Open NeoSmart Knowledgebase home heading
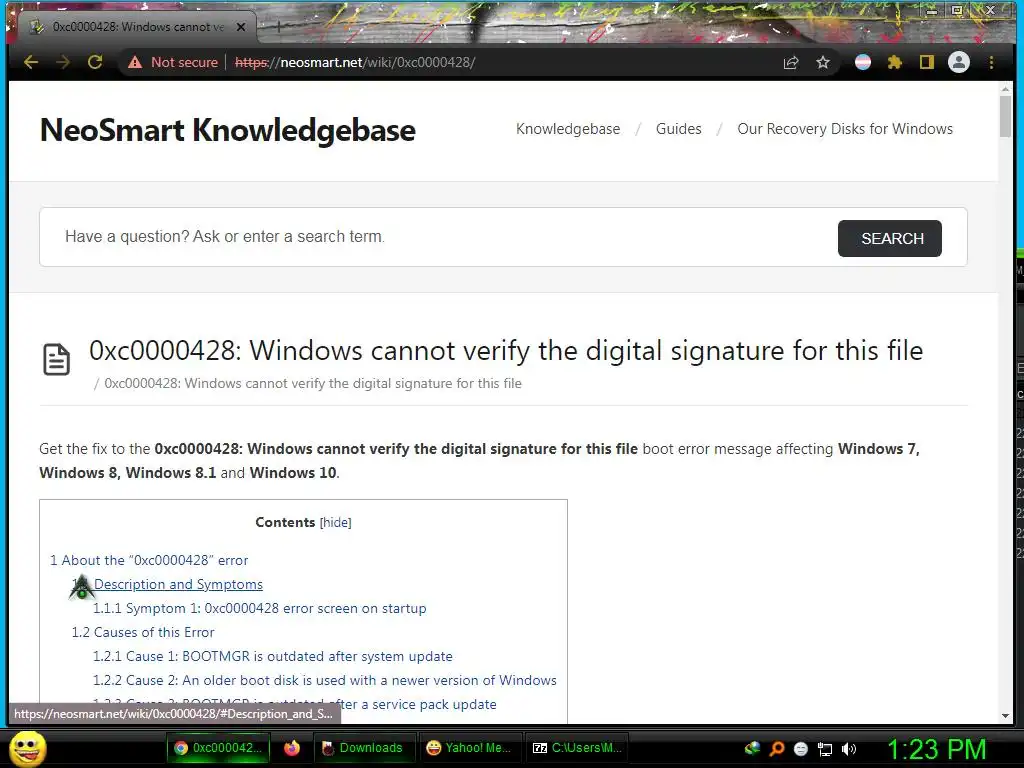This screenshot has width=1024, height=768. [227, 130]
